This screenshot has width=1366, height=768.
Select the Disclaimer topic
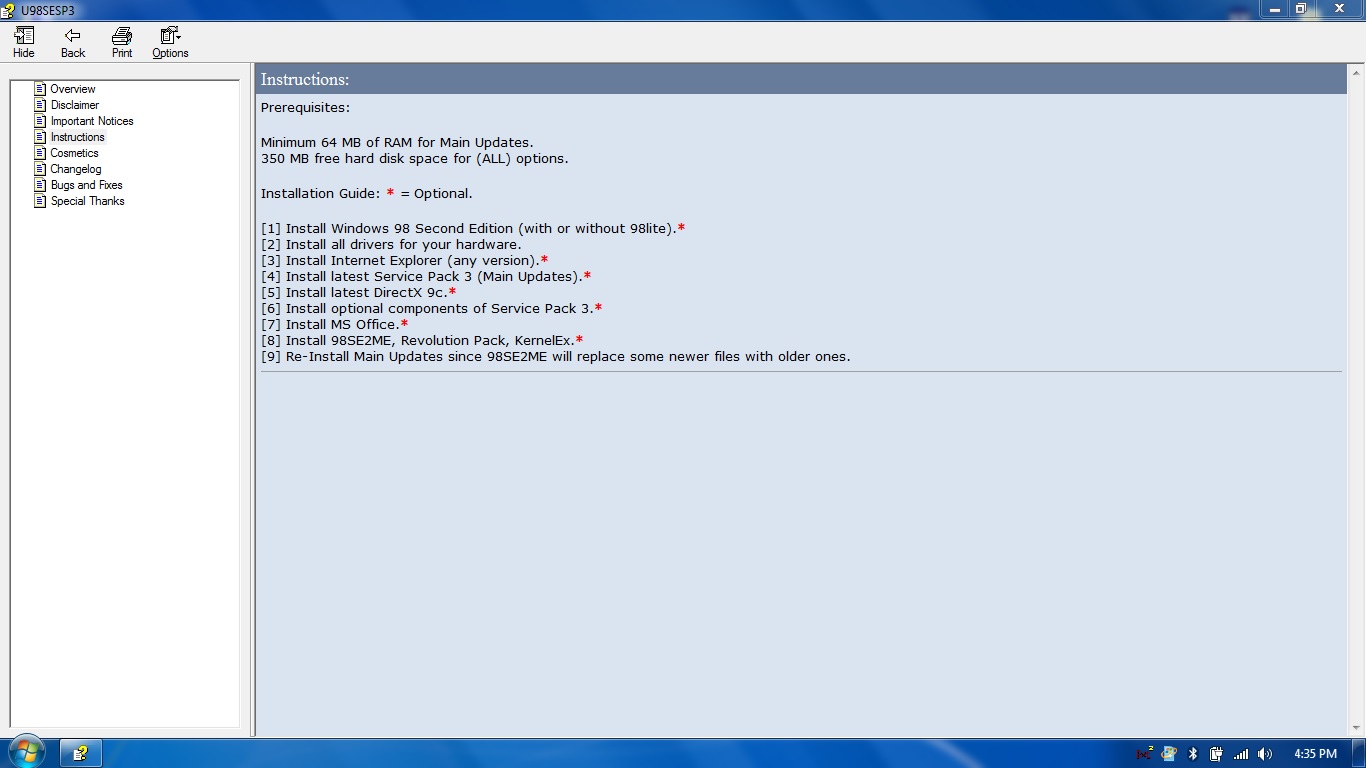tap(75, 105)
